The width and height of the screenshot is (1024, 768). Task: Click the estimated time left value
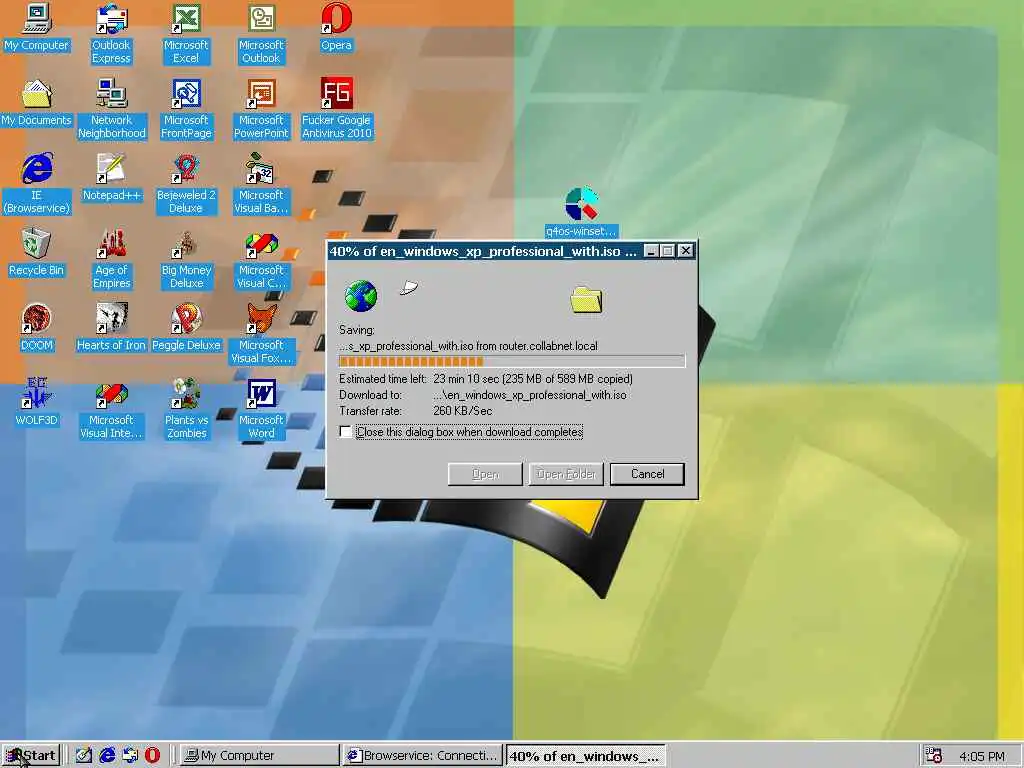[532, 379]
